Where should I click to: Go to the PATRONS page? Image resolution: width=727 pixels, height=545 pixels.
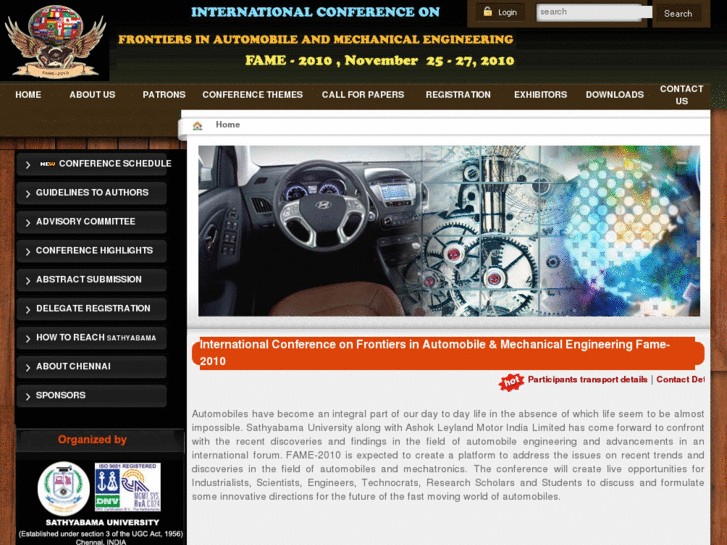(164, 95)
